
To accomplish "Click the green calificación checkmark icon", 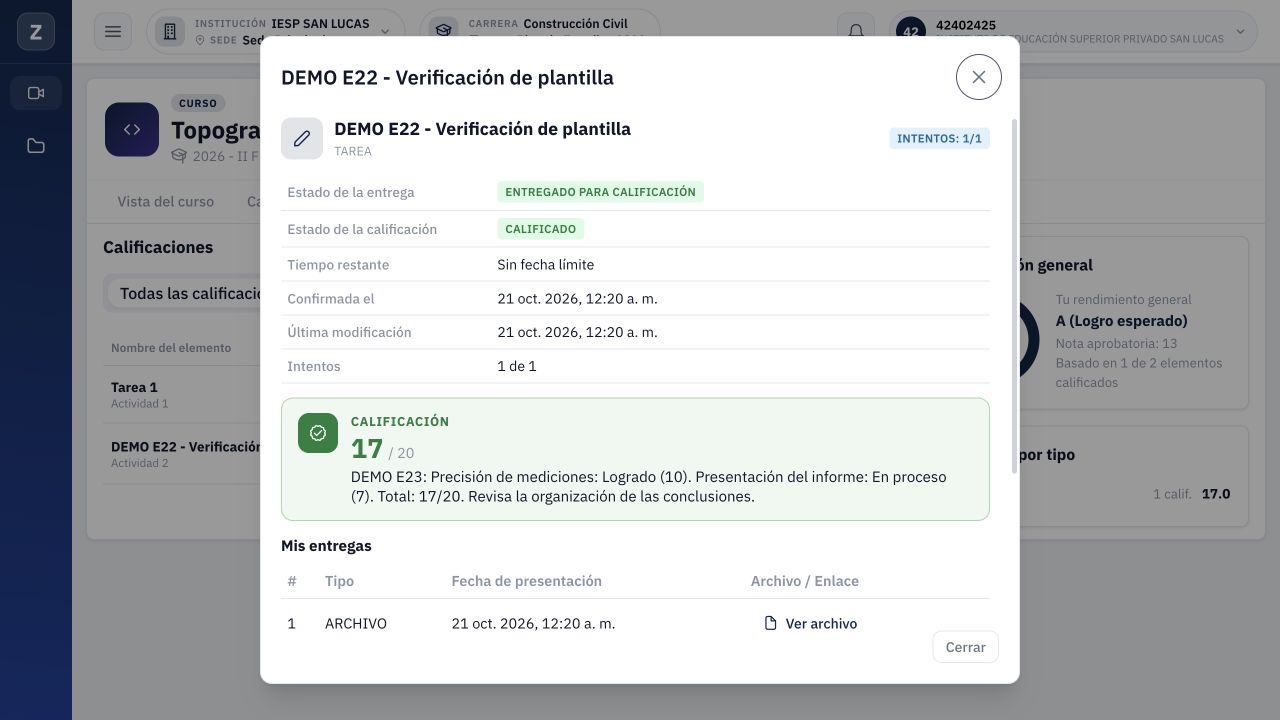I will click(x=318, y=433).
